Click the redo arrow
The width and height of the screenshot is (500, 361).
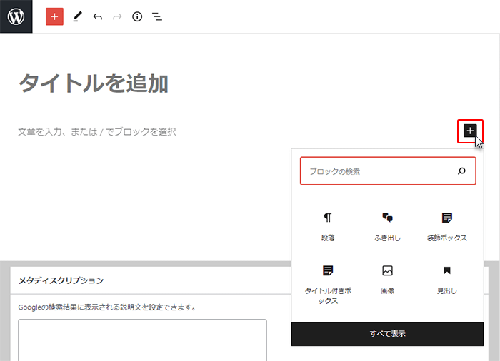[117, 17]
